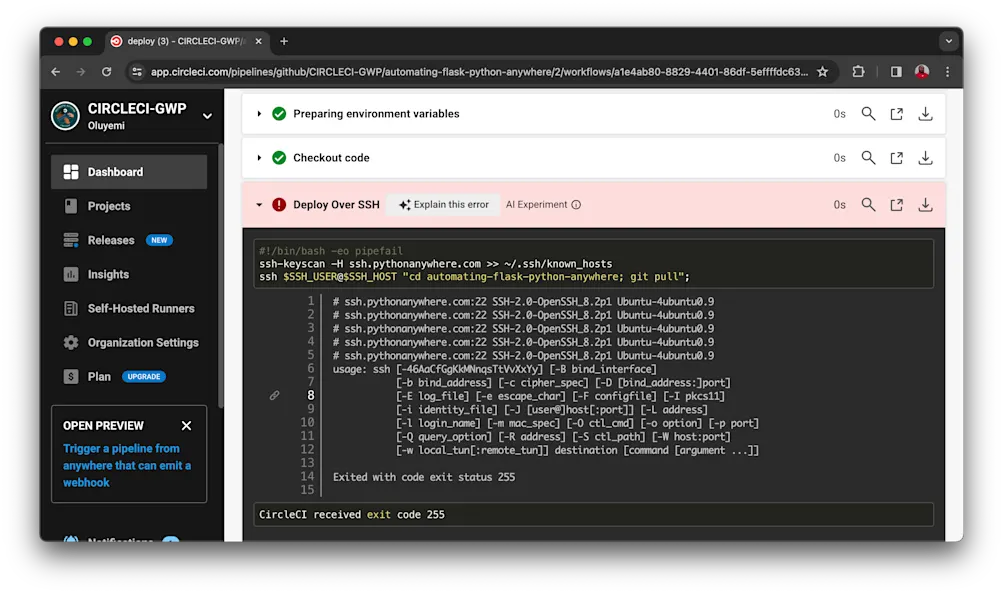Toggle the browser side panel
Screen dimensions: 1003x594
coord(896,72)
